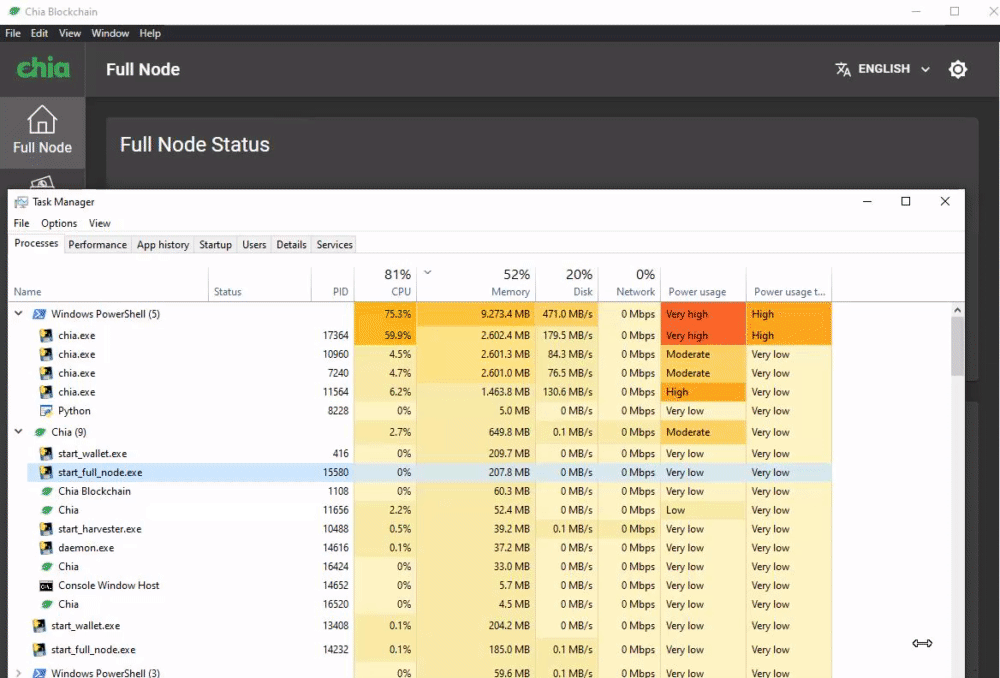Image resolution: width=1000 pixels, height=678 pixels.
Task: Click the translate language icon
Action: [842, 69]
